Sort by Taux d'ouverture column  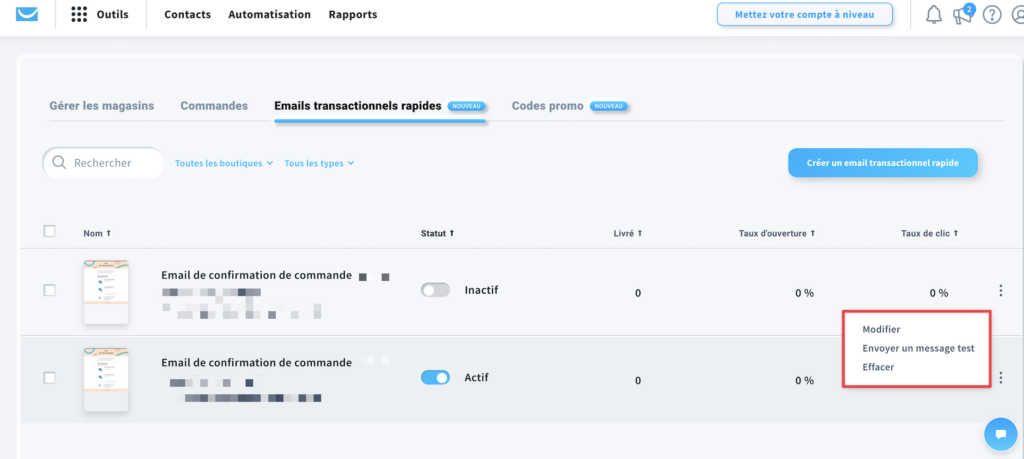click(777, 233)
